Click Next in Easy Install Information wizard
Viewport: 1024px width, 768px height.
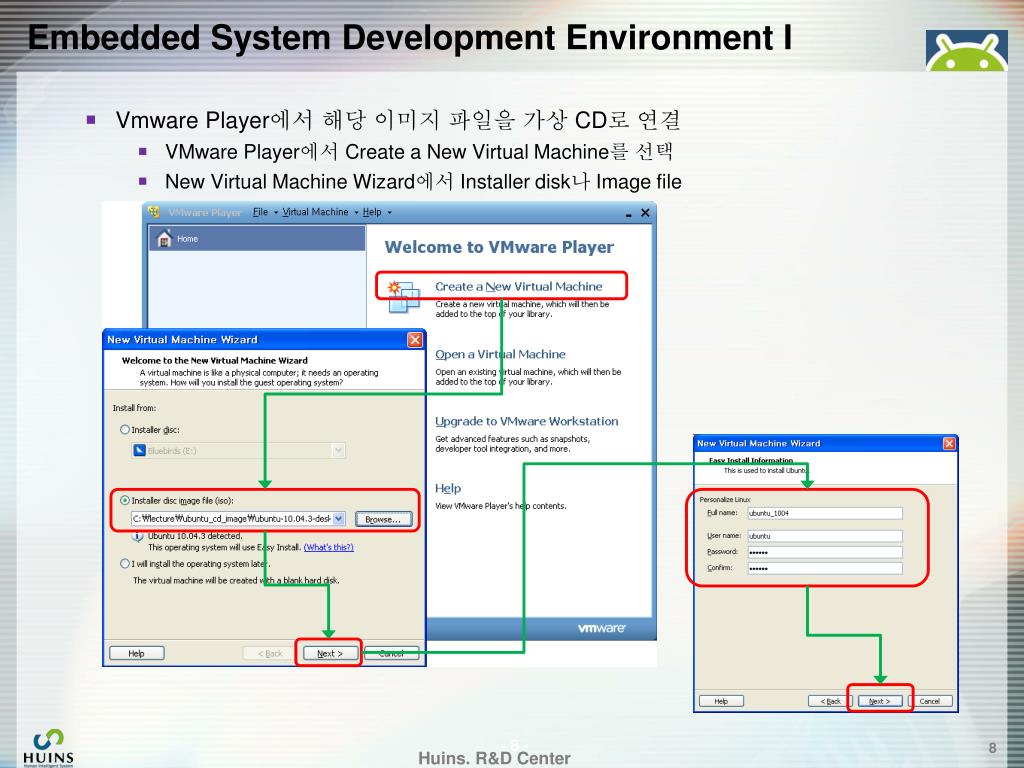[x=879, y=701]
